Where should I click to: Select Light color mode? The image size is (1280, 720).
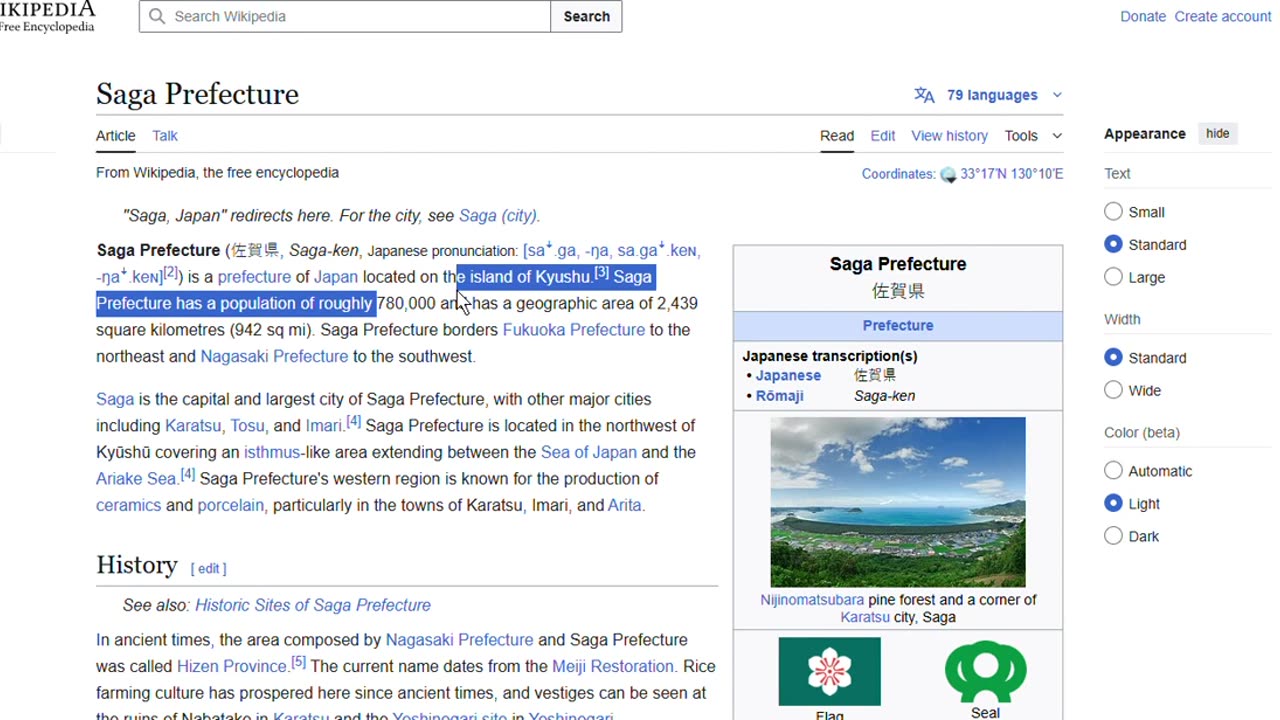pyautogui.click(x=1113, y=503)
